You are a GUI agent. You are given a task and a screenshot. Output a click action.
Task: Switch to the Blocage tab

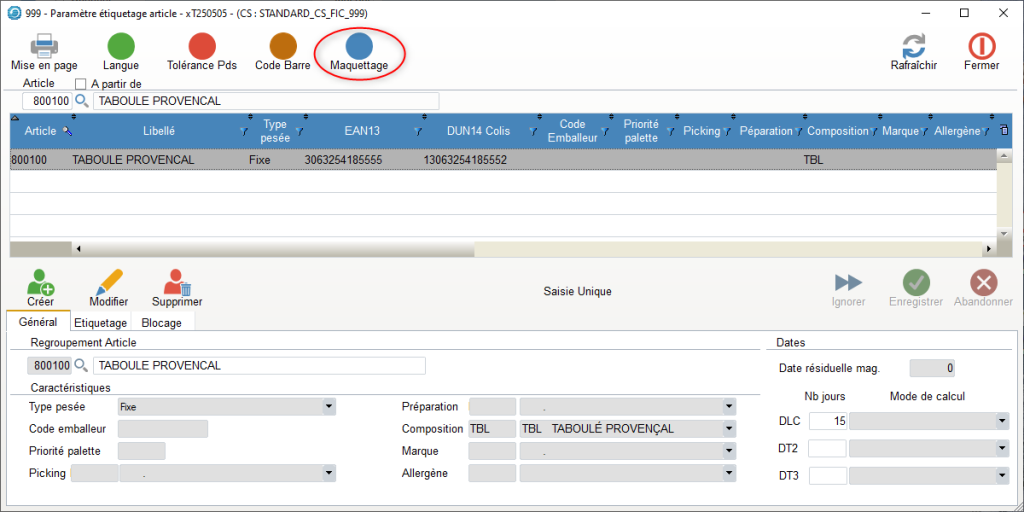pos(161,323)
